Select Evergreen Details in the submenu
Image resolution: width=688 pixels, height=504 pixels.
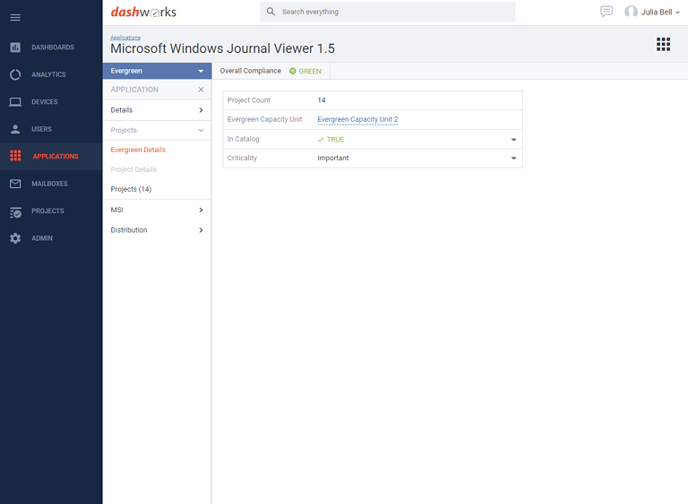(138, 150)
